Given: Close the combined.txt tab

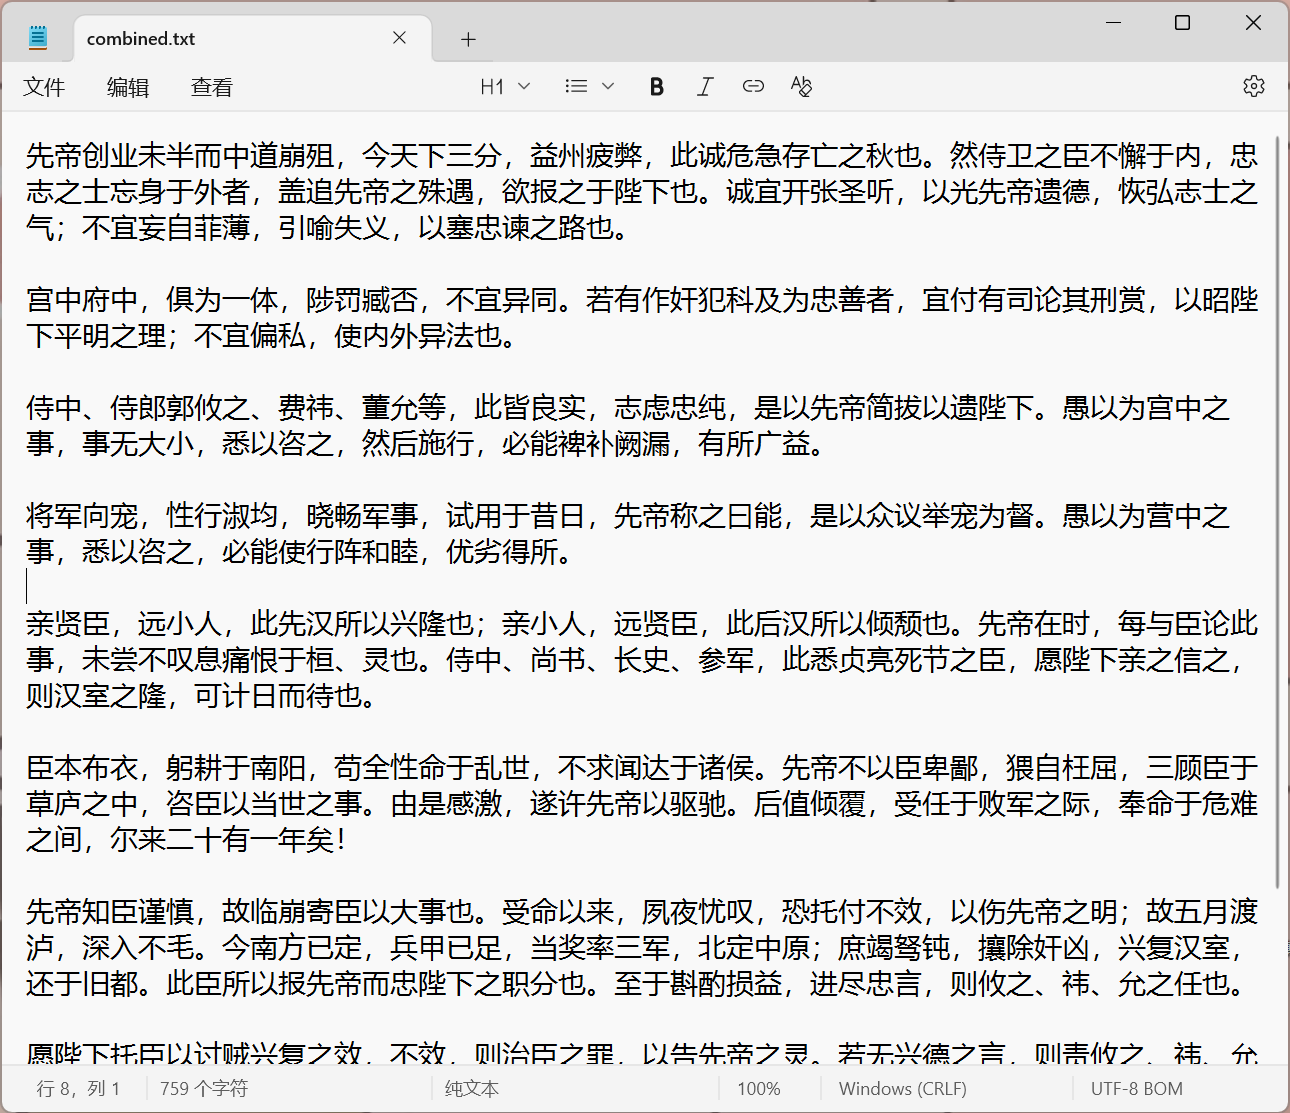Looking at the screenshot, I should click(x=399, y=38).
